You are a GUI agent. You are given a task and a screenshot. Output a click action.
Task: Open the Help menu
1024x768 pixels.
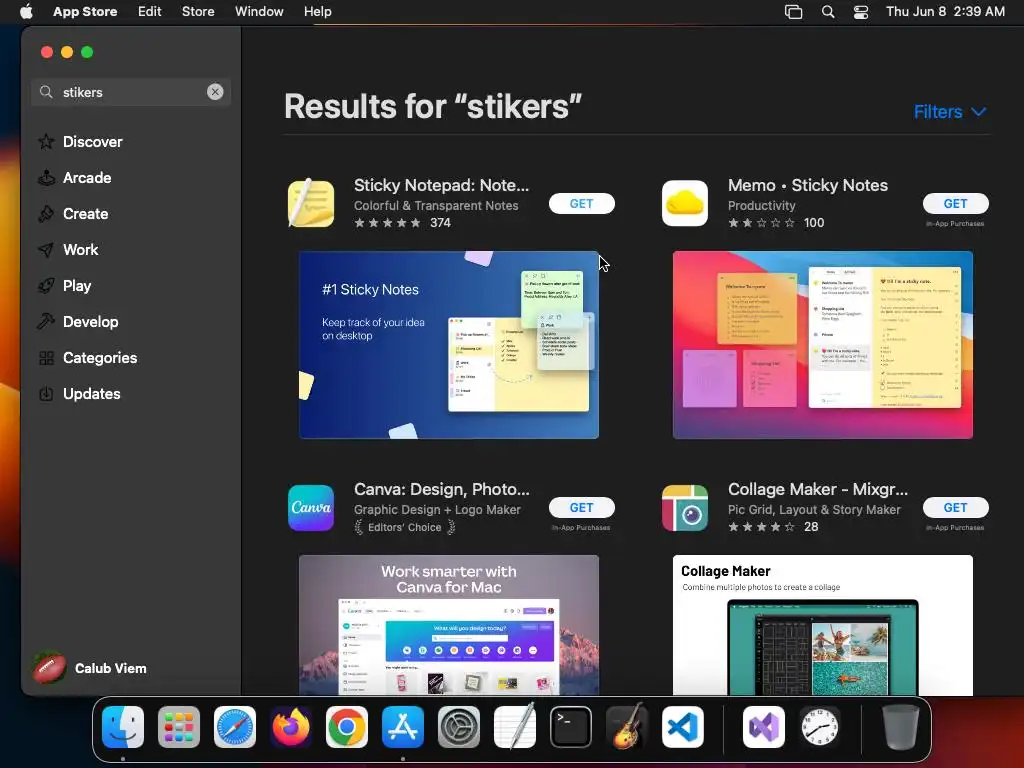point(317,11)
